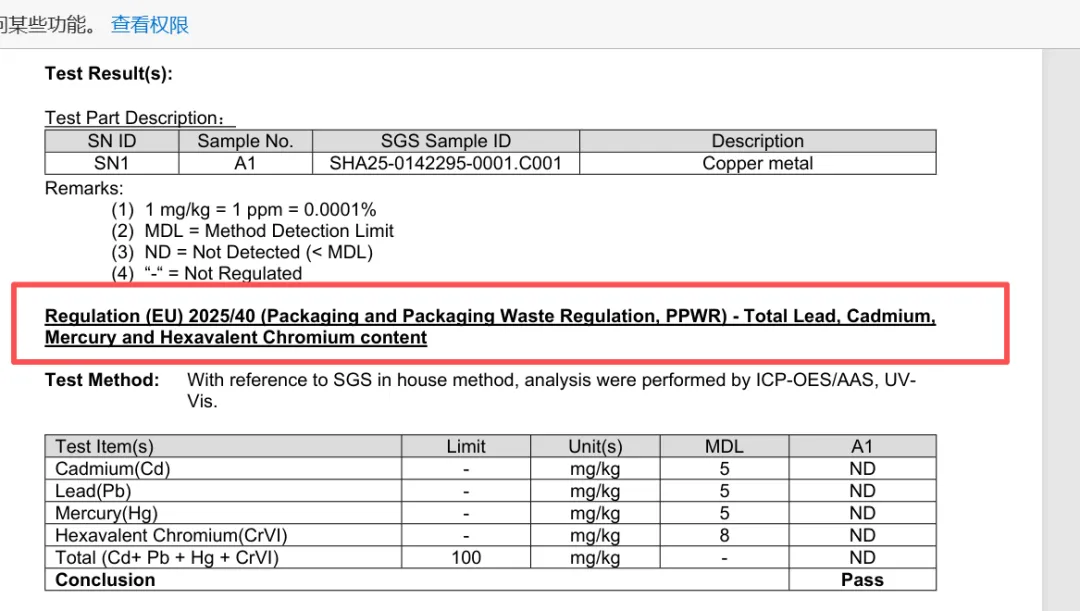Click the Copper metal description cell
The image size is (1080, 611).
pos(757,163)
